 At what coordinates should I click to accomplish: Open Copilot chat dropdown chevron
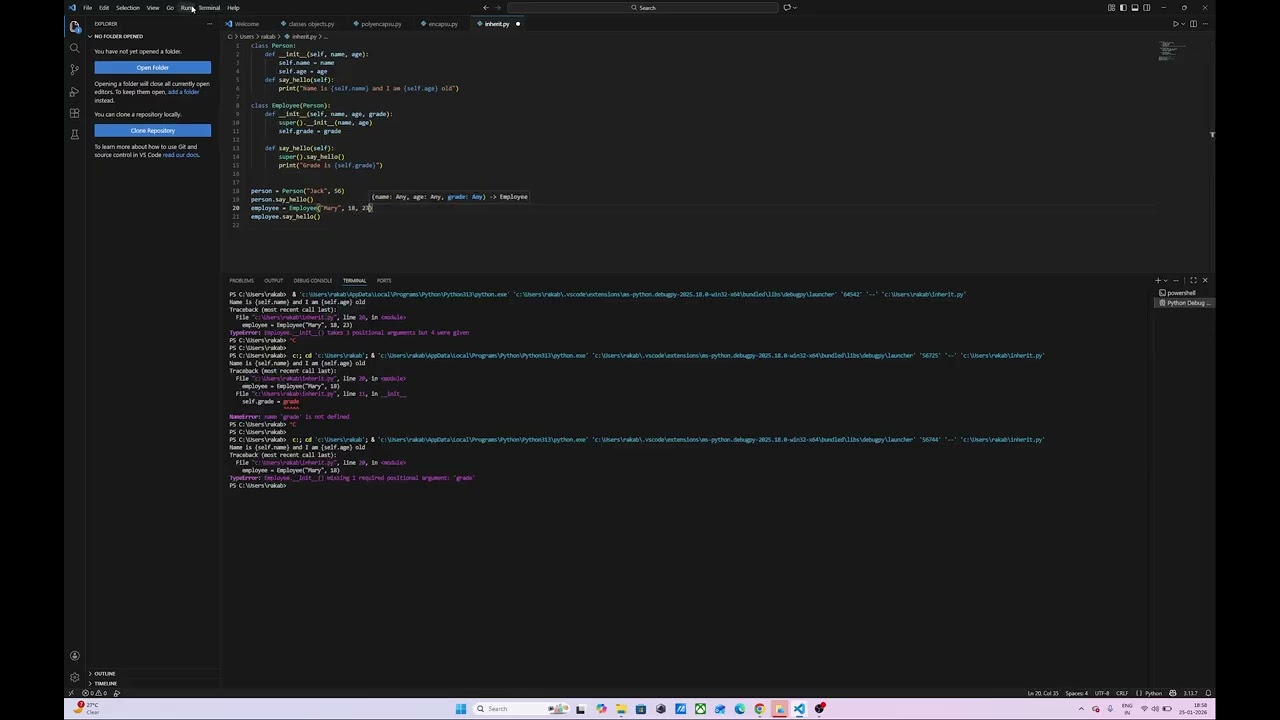pos(796,7)
